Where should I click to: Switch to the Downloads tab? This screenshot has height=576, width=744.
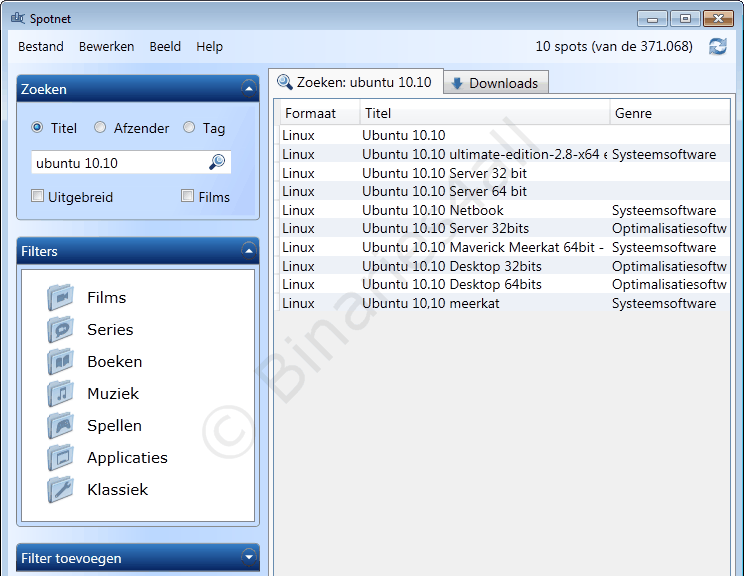click(x=496, y=83)
